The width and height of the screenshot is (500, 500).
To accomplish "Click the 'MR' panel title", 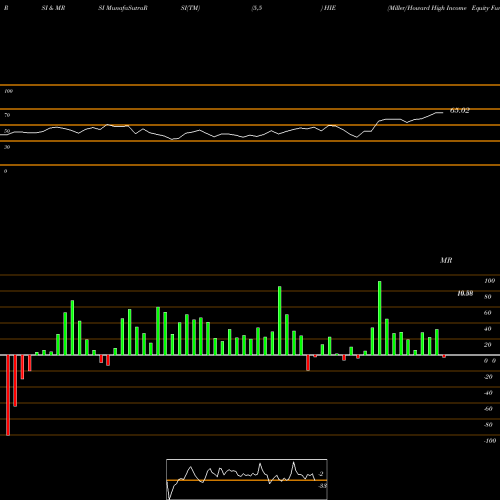I will [x=446, y=260].
